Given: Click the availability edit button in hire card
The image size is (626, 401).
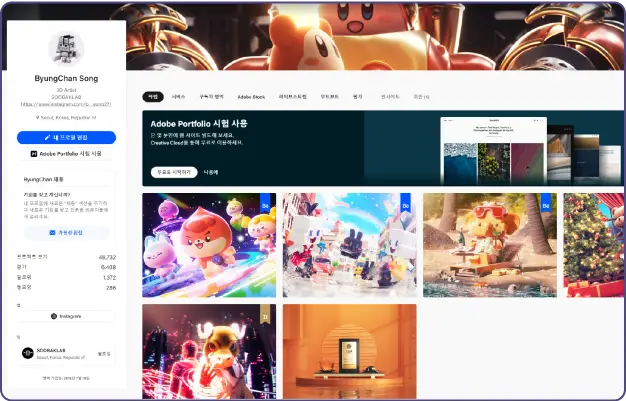Looking at the screenshot, I should pyautogui.click(x=66, y=232).
